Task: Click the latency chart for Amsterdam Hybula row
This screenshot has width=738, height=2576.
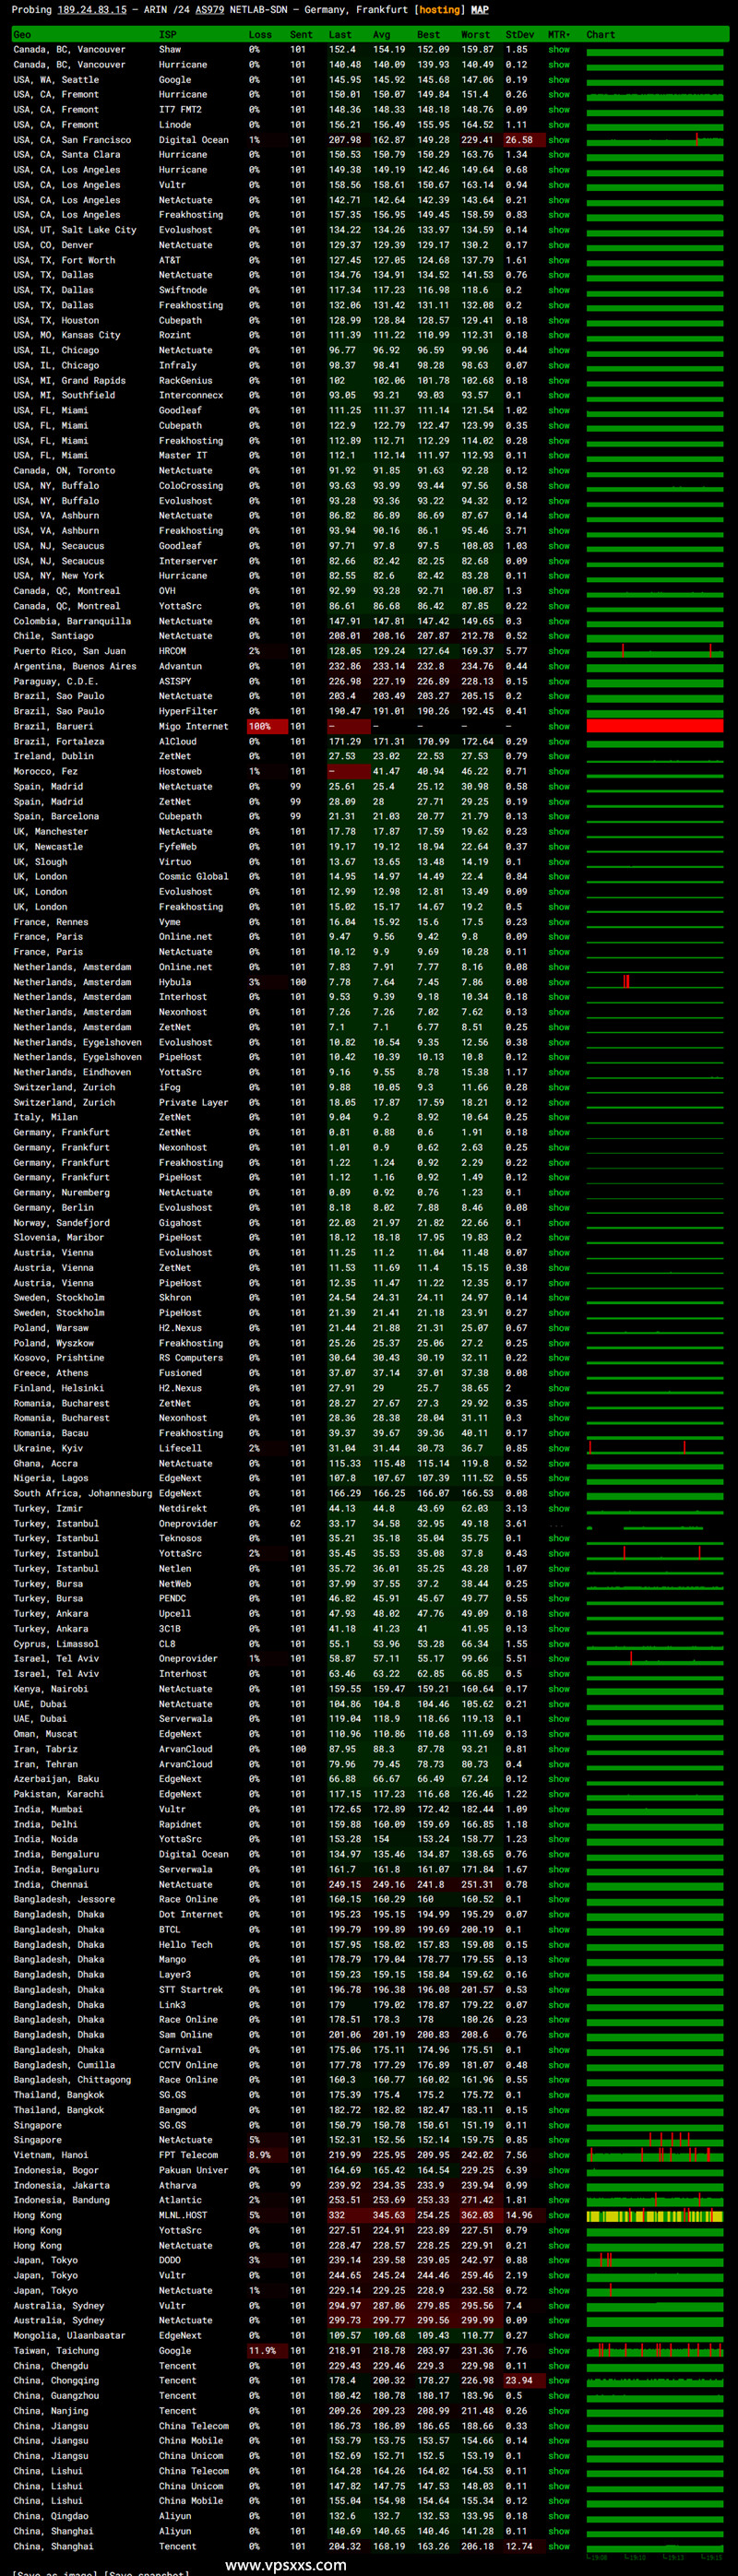Action: [655, 982]
